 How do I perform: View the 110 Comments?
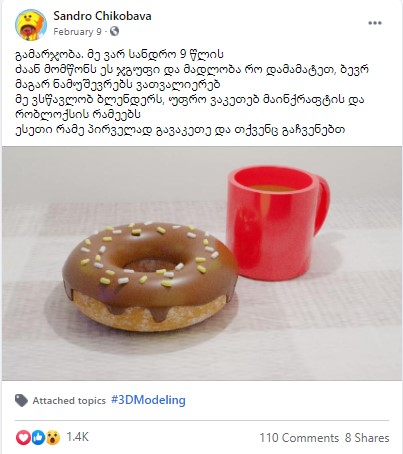(299, 438)
